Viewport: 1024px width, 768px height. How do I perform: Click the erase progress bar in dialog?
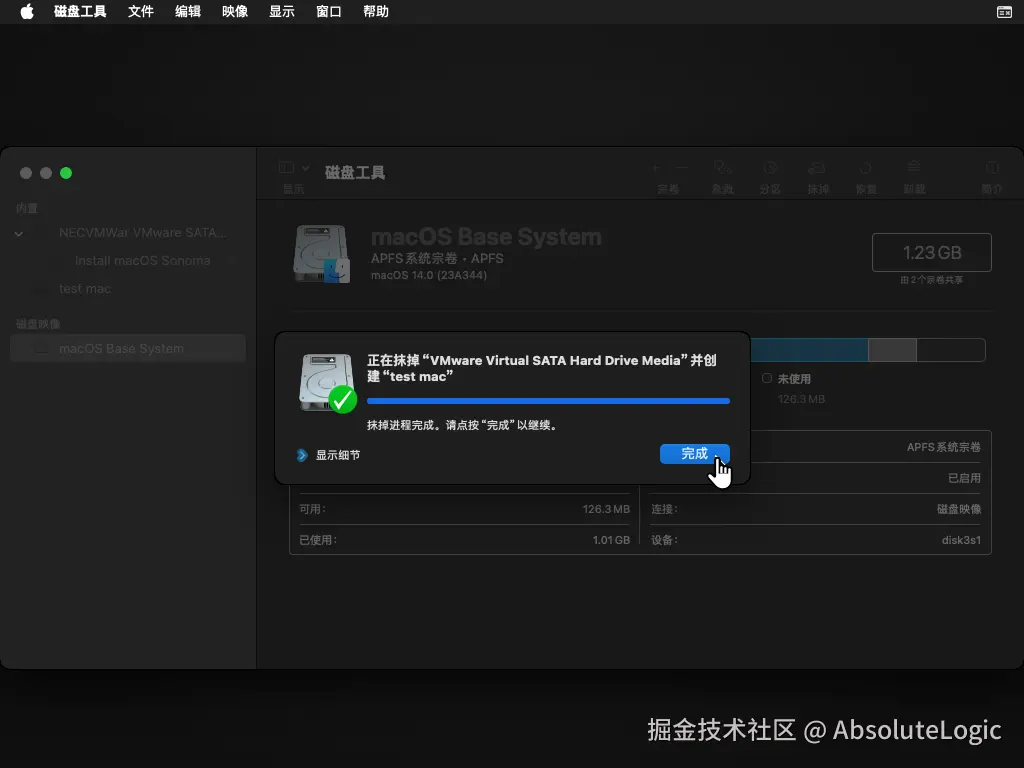coord(548,401)
